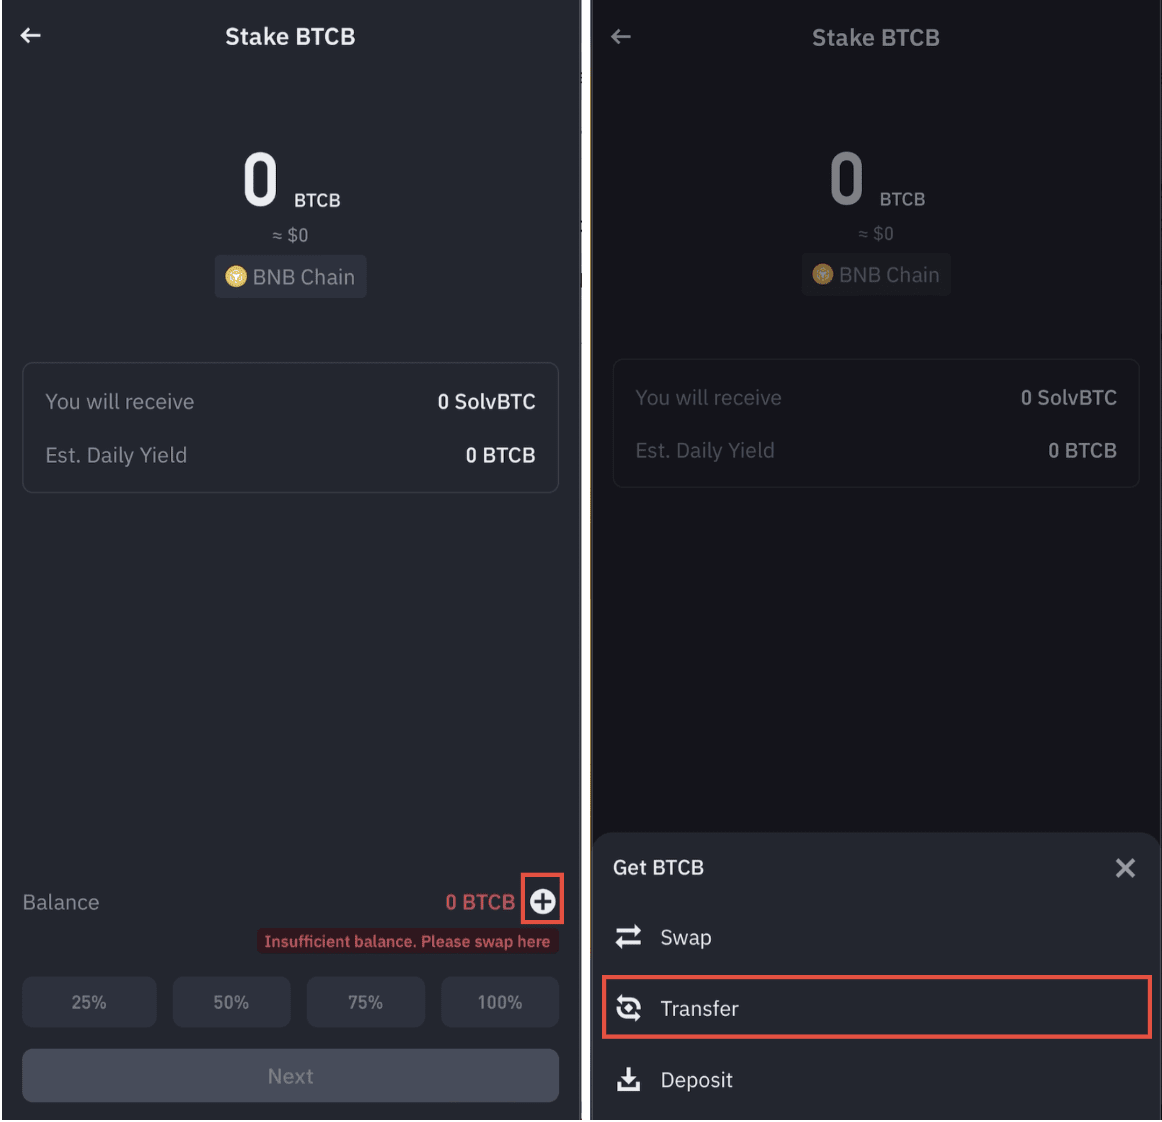Go back using left screen's arrow
The width and height of the screenshot is (1162, 1122).
tap(30, 35)
